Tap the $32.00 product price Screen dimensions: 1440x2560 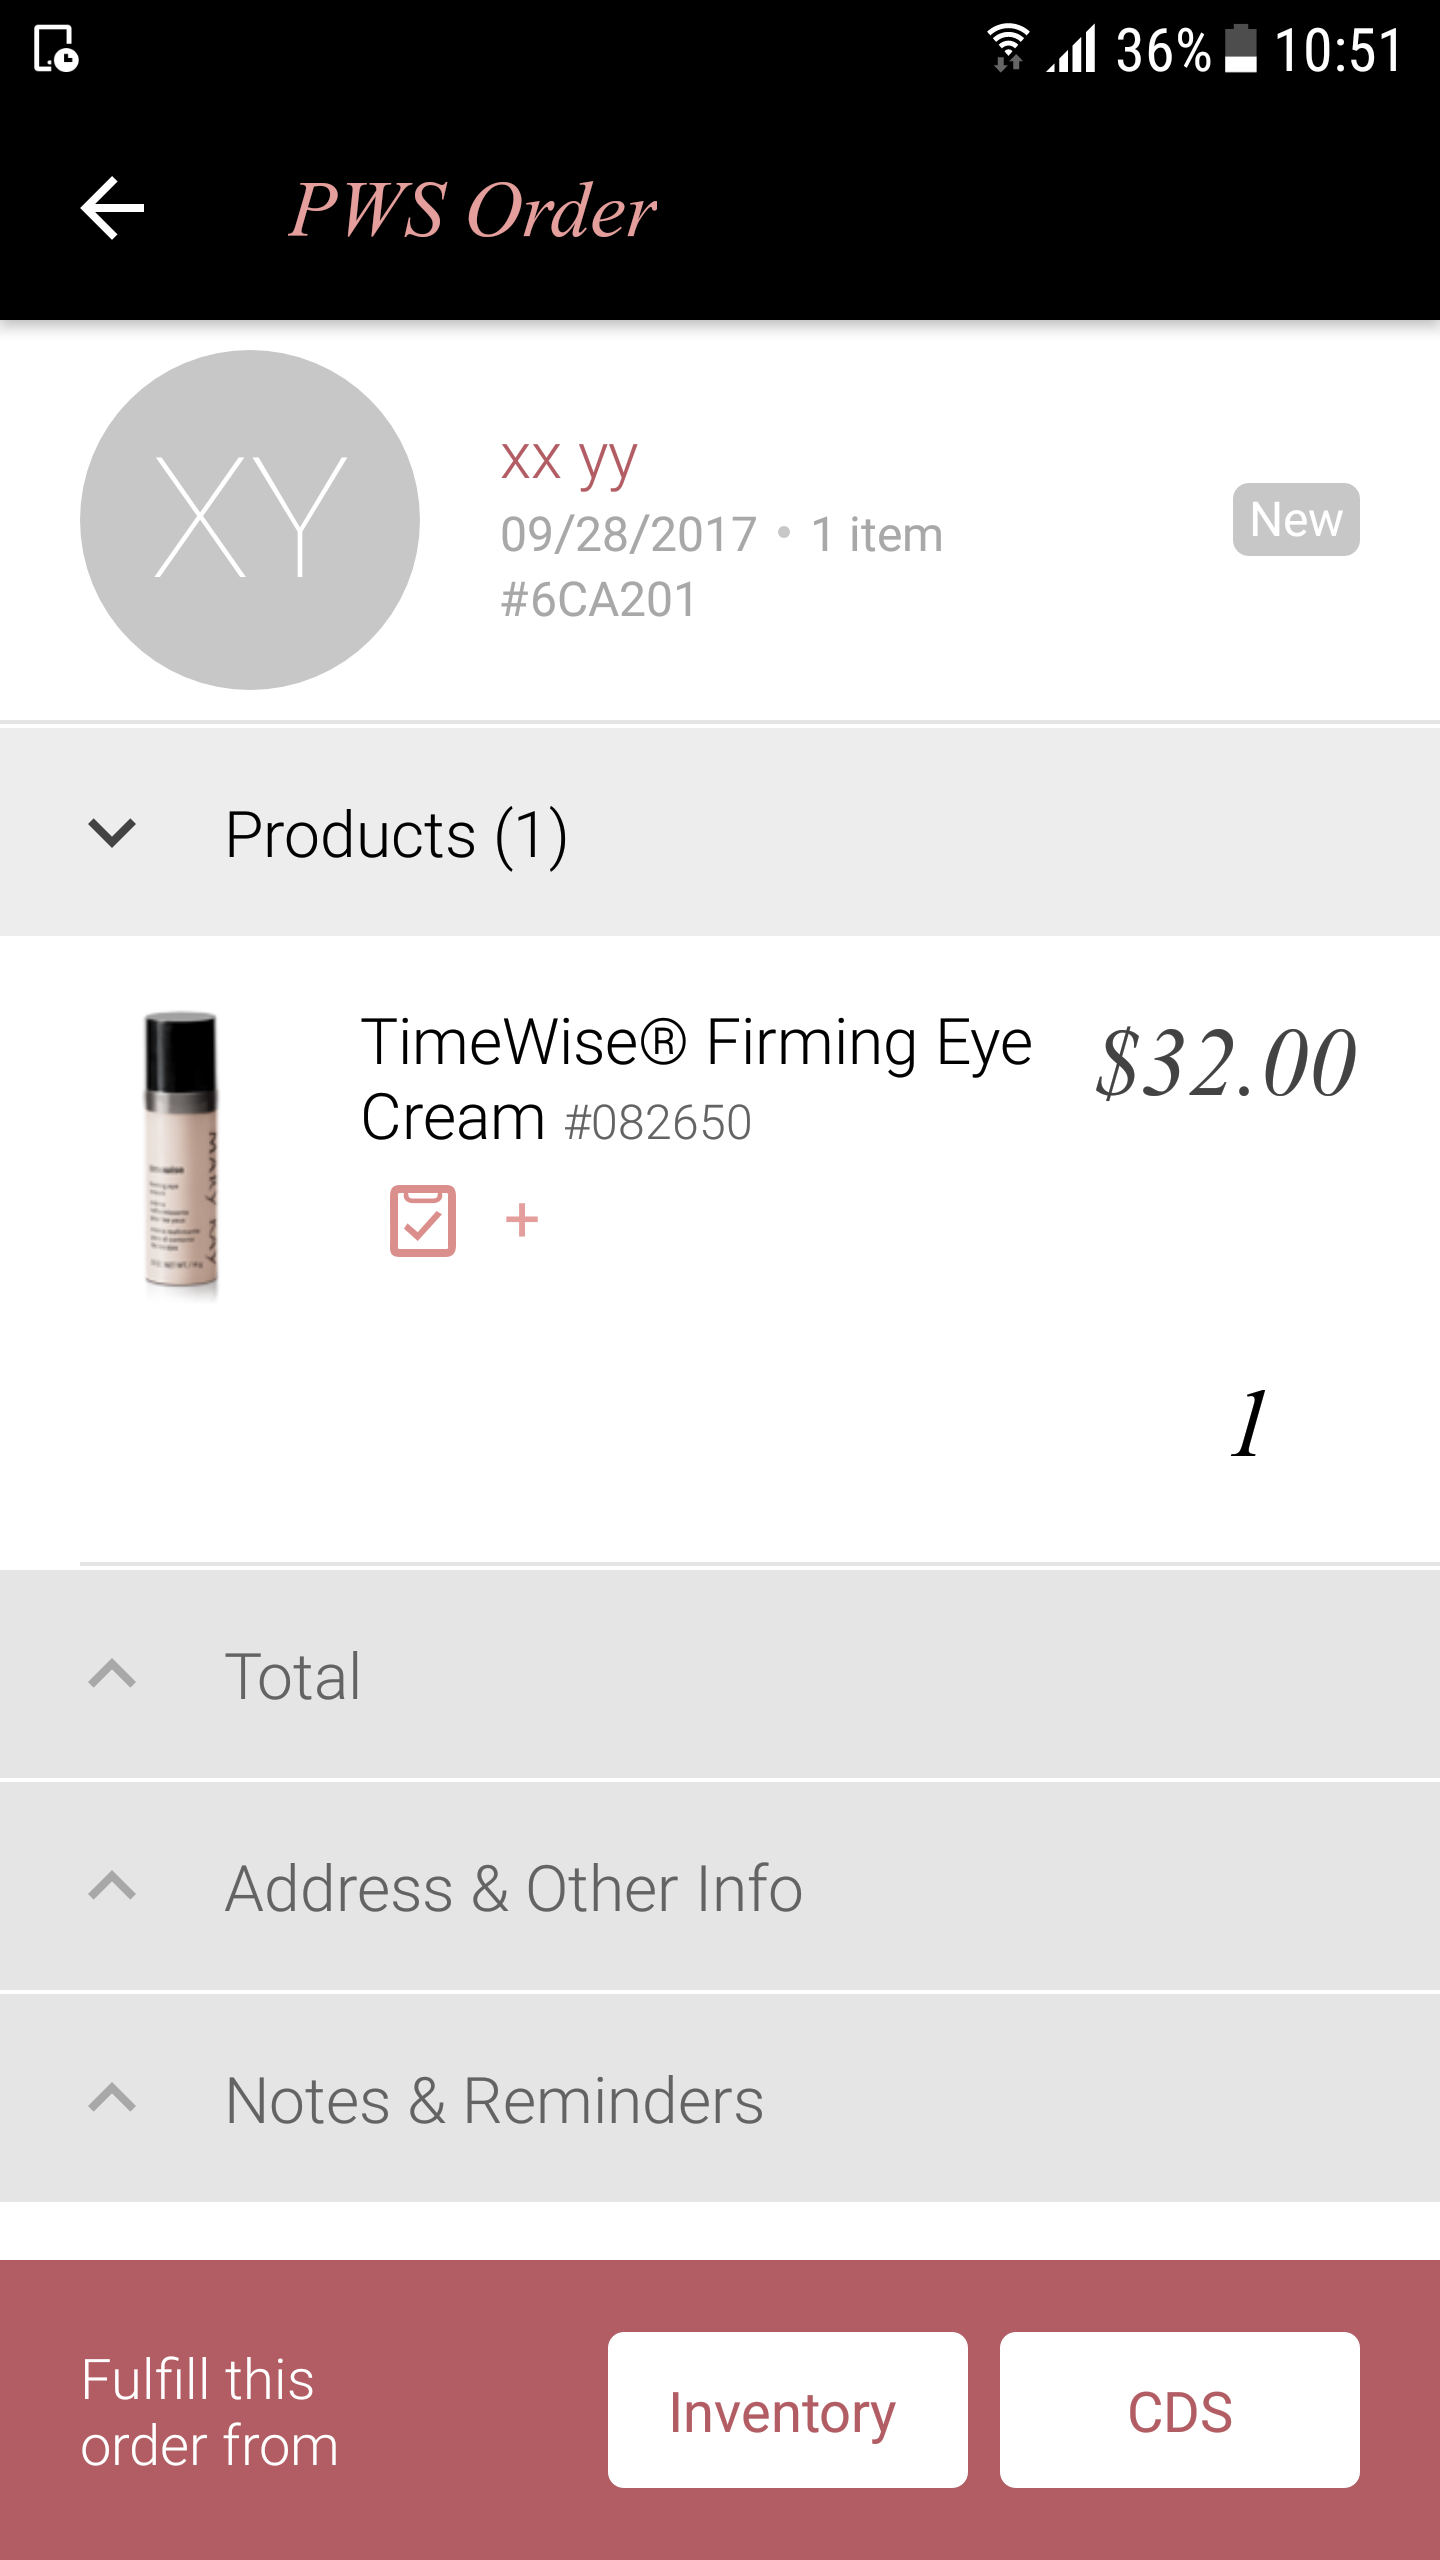click(1226, 1063)
